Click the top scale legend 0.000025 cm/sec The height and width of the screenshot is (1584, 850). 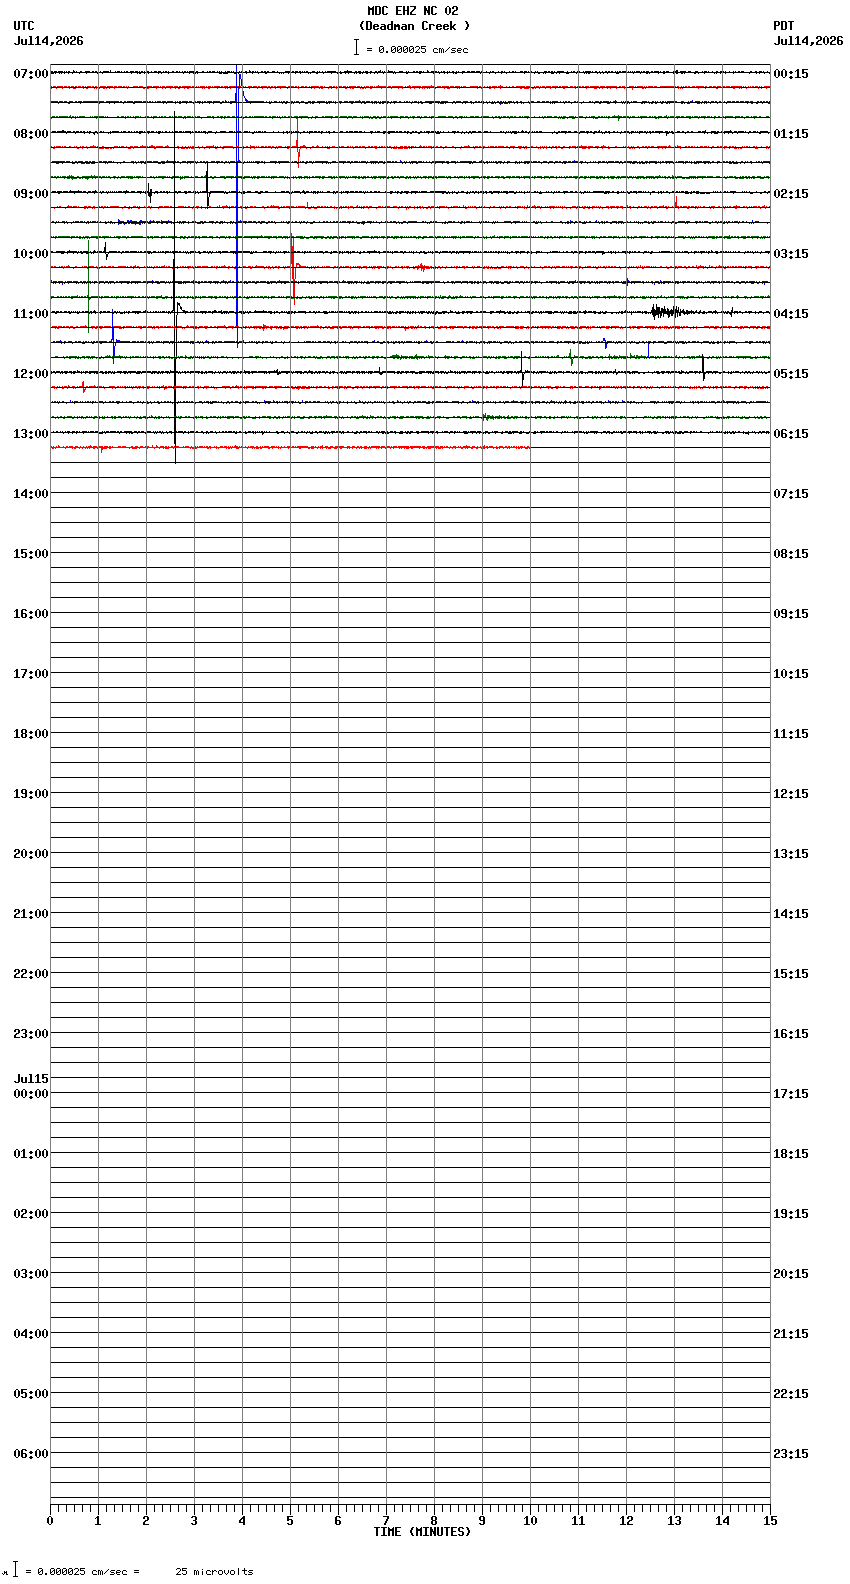pos(411,49)
